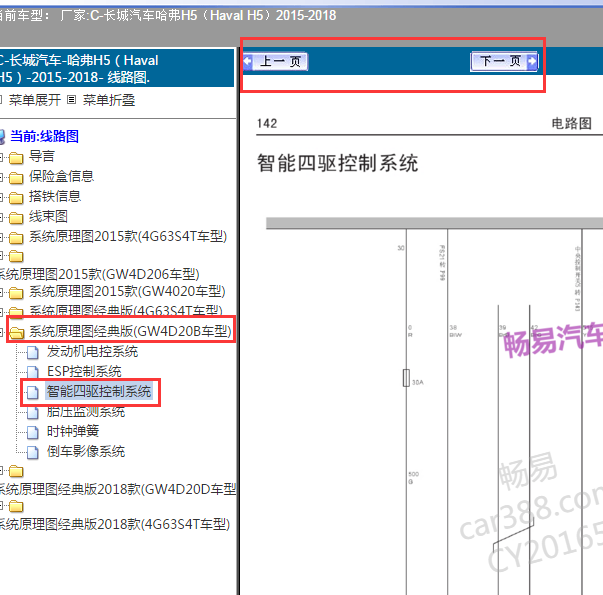
Task: Open the 导言 folder
Action: [42, 156]
